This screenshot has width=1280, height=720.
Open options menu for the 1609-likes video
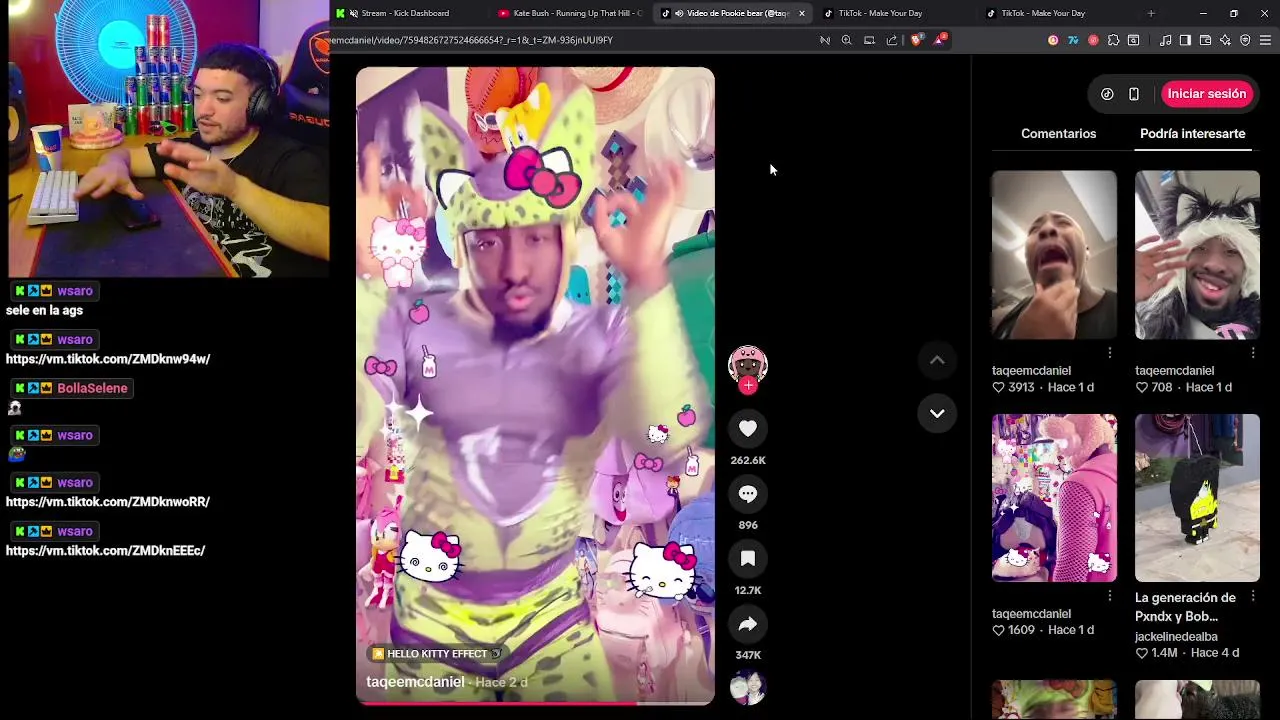[1109, 596]
